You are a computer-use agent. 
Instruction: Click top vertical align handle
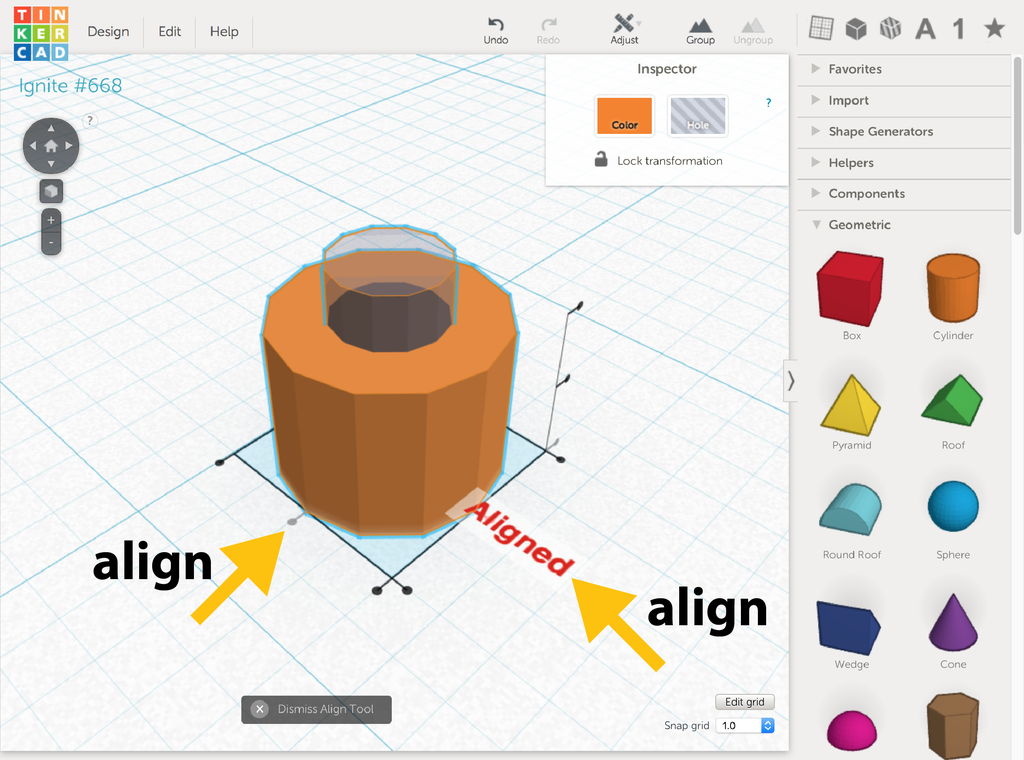pyautogui.click(x=579, y=305)
